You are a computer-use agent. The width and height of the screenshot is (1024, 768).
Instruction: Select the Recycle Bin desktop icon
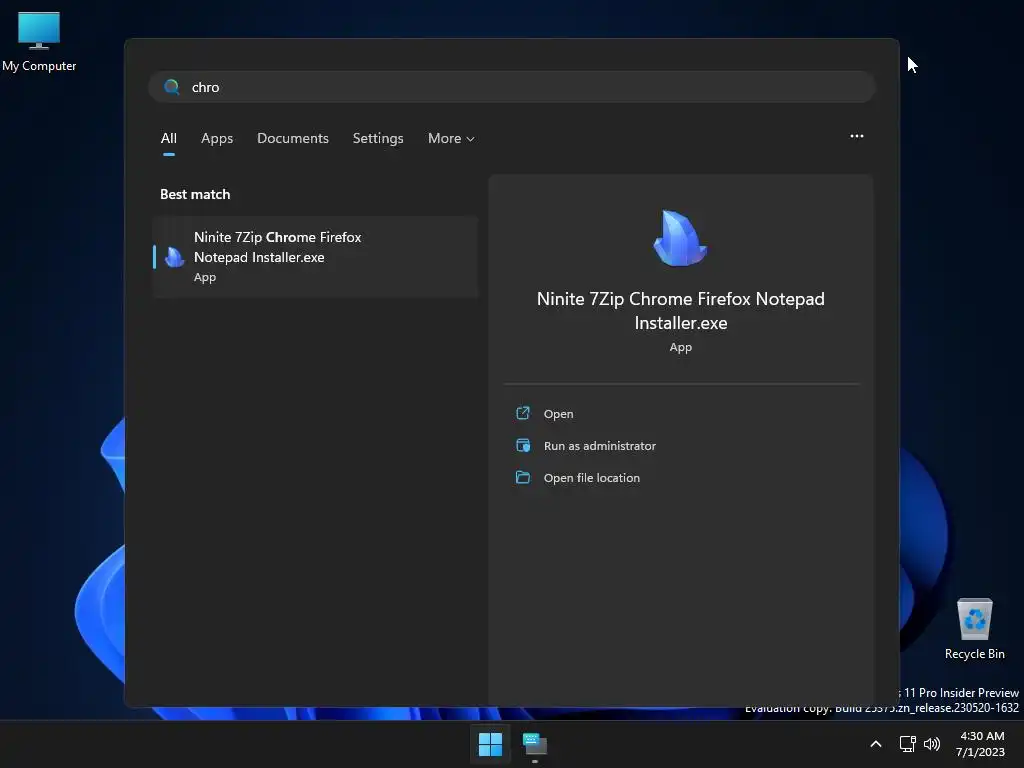(x=974, y=629)
